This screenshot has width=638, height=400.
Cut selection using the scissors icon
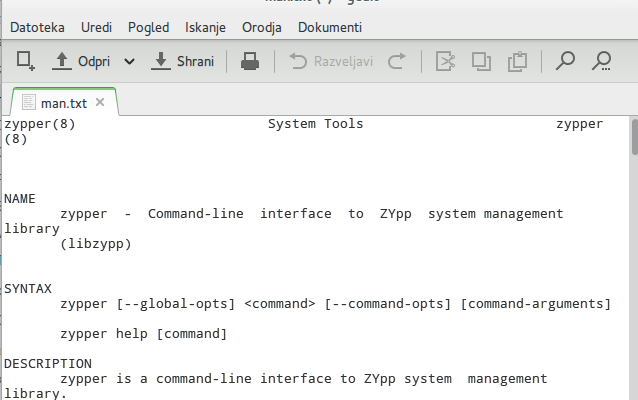(x=446, y=61)
